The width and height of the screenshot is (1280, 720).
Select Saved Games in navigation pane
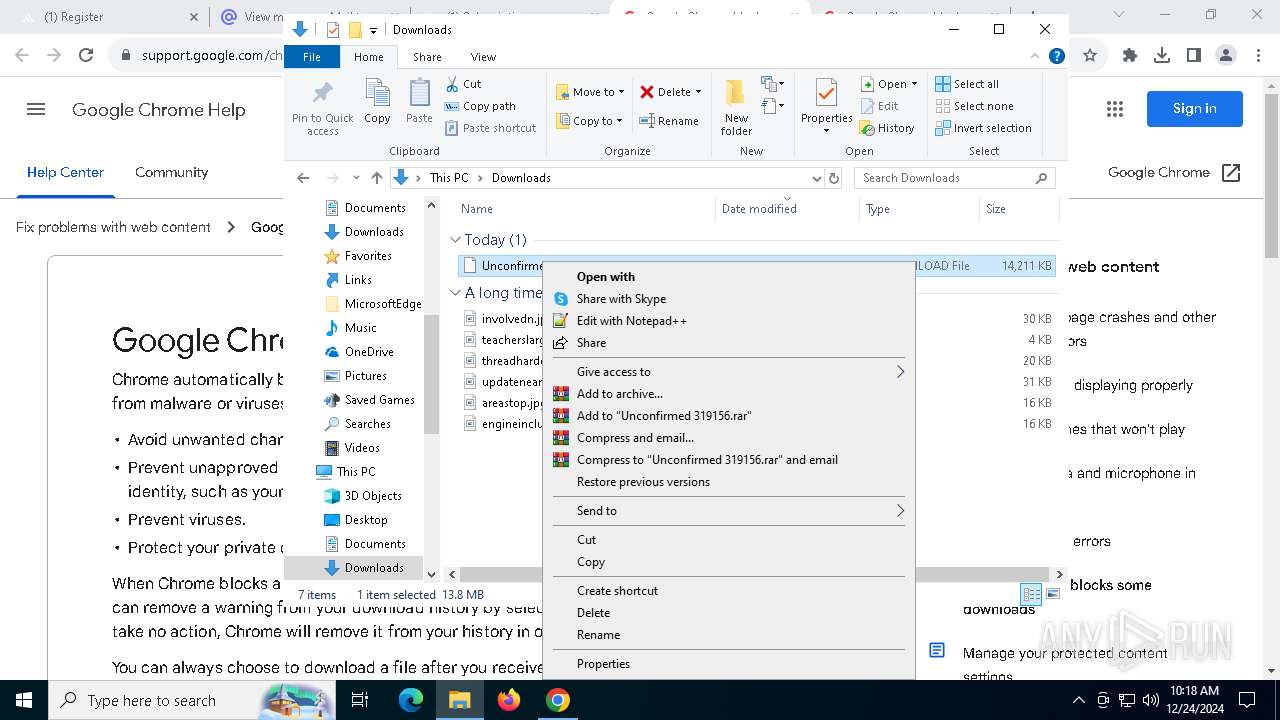click(x=378, y=400)
